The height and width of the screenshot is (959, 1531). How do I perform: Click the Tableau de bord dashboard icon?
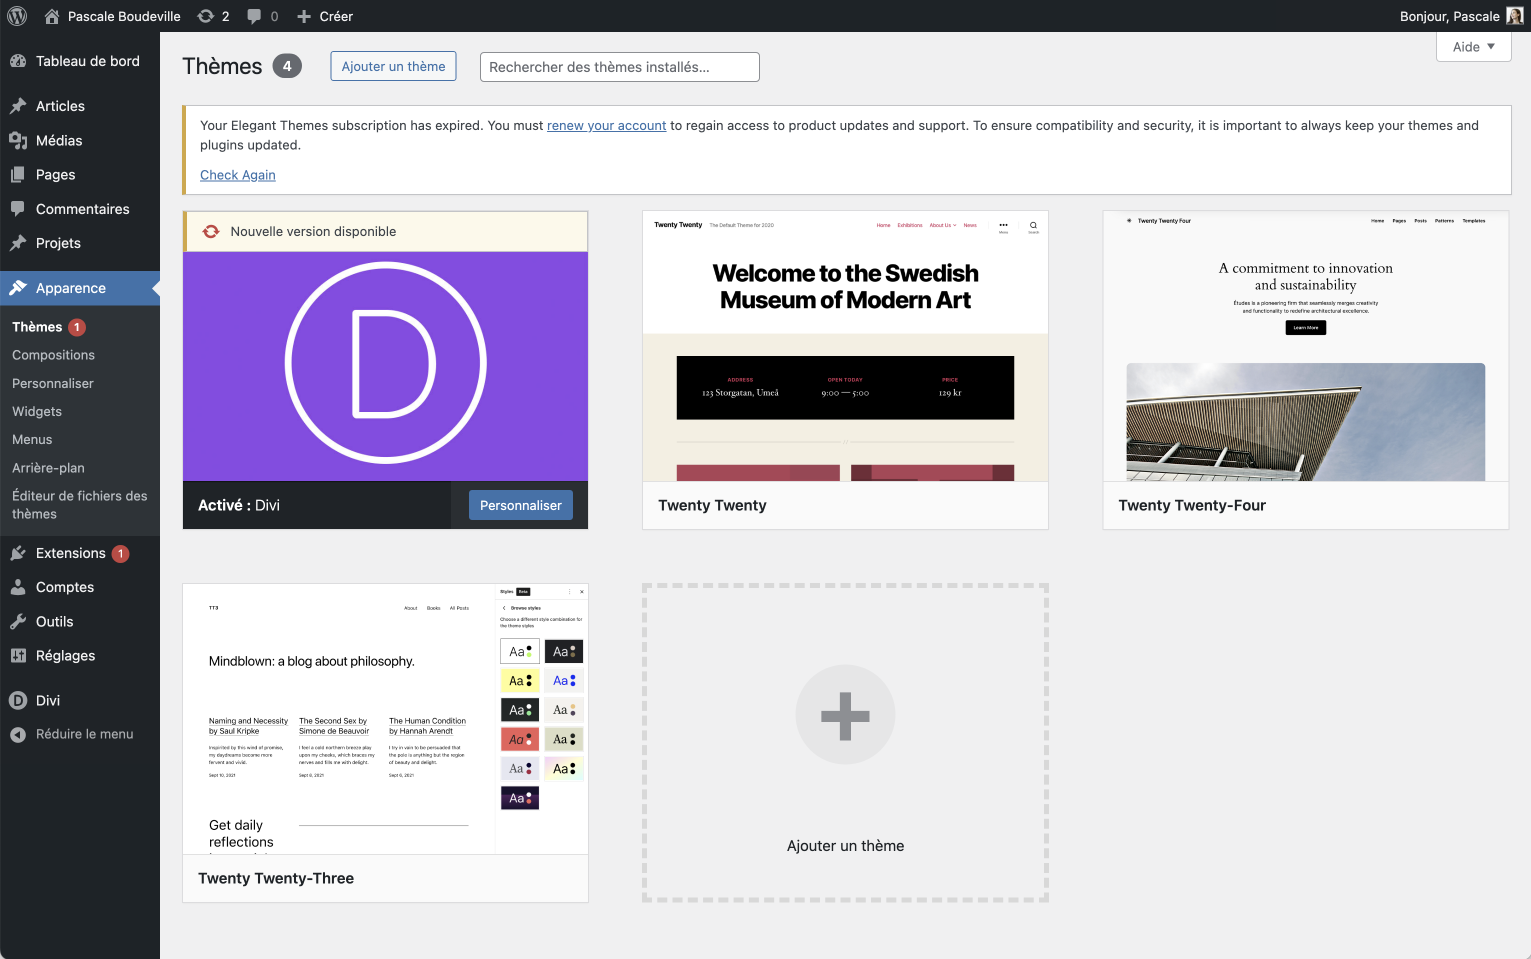coord(18,61)
